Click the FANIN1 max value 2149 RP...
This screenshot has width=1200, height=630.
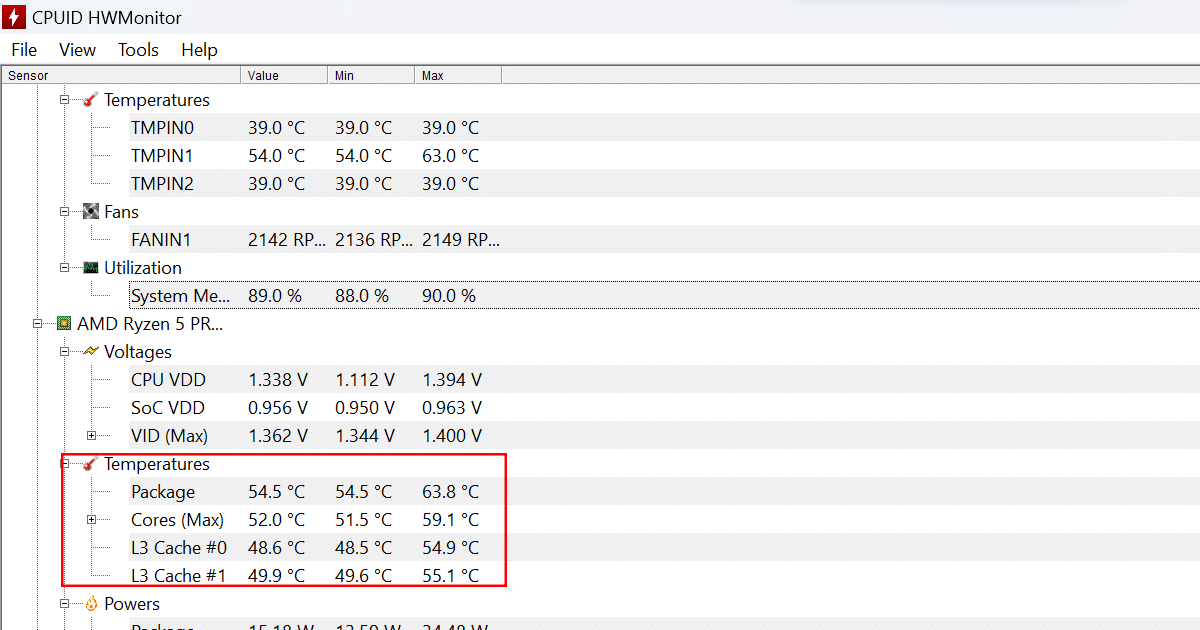click(x=461, y=240)
